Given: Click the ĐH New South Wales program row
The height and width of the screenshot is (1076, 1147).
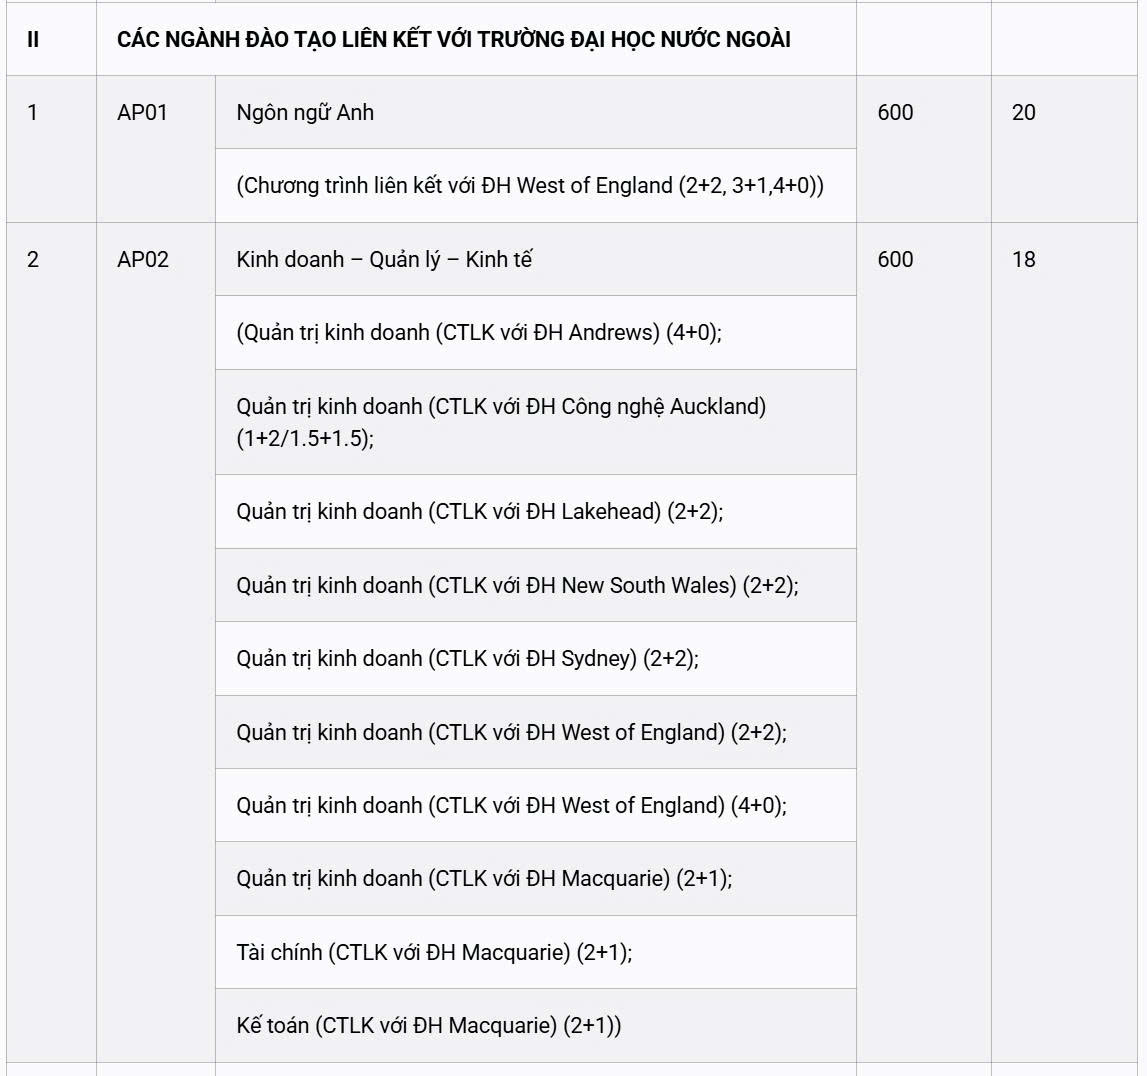Looking at the screenshot, I should pyautogui.click(x=517, y=585).
